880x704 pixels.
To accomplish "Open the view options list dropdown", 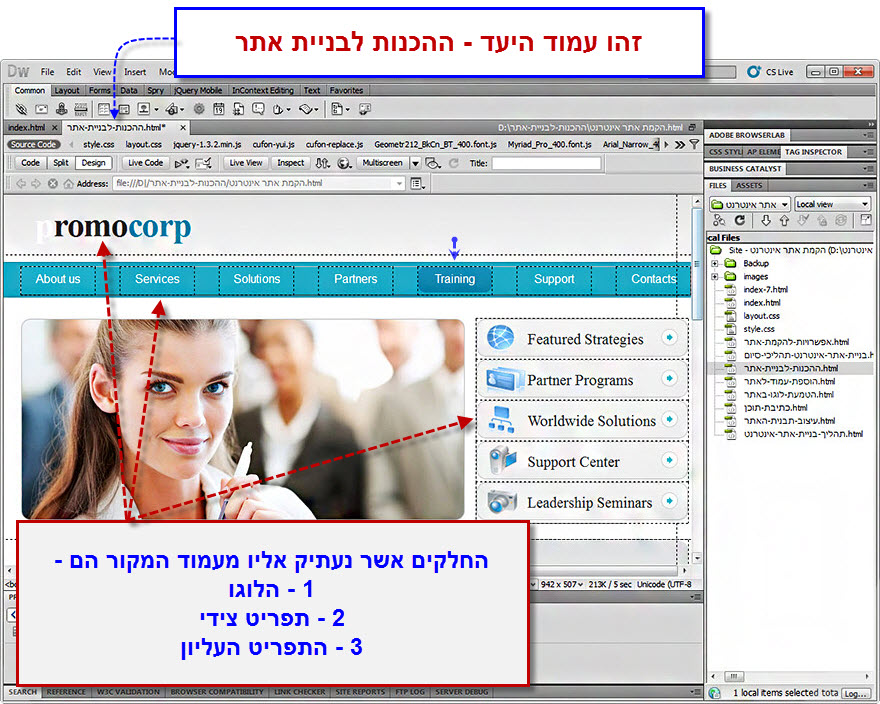I will 418,184.
